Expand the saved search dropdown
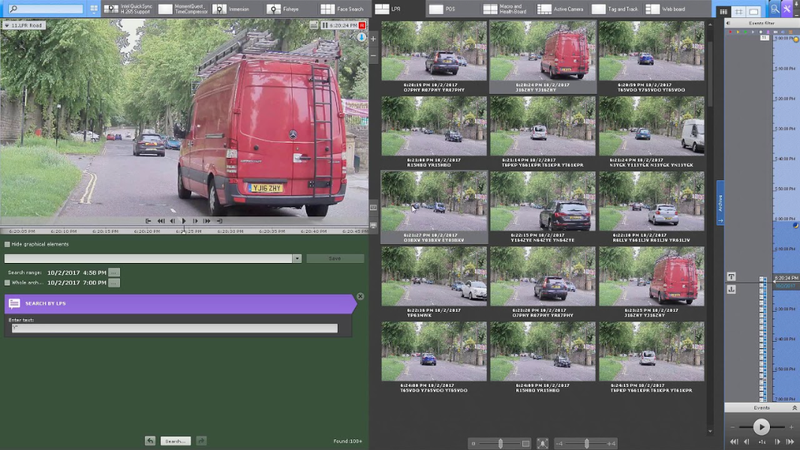 coord(297,258)
